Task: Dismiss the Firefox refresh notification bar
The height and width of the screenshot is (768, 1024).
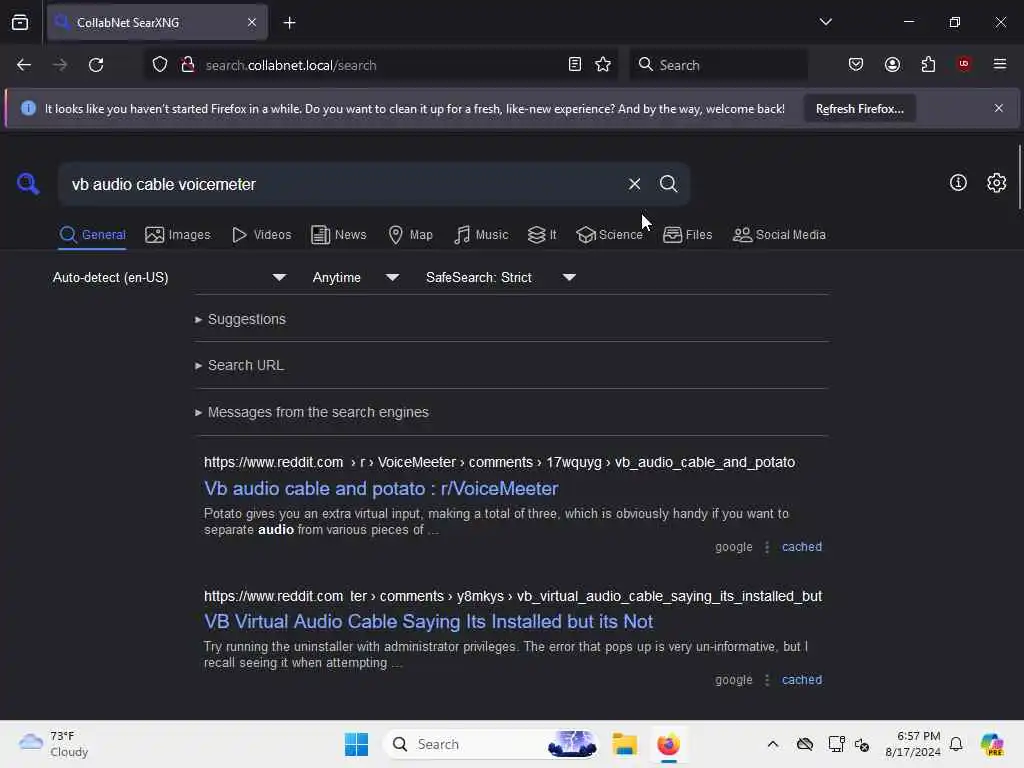Action: pyautogui.click(x=998, y=108)
